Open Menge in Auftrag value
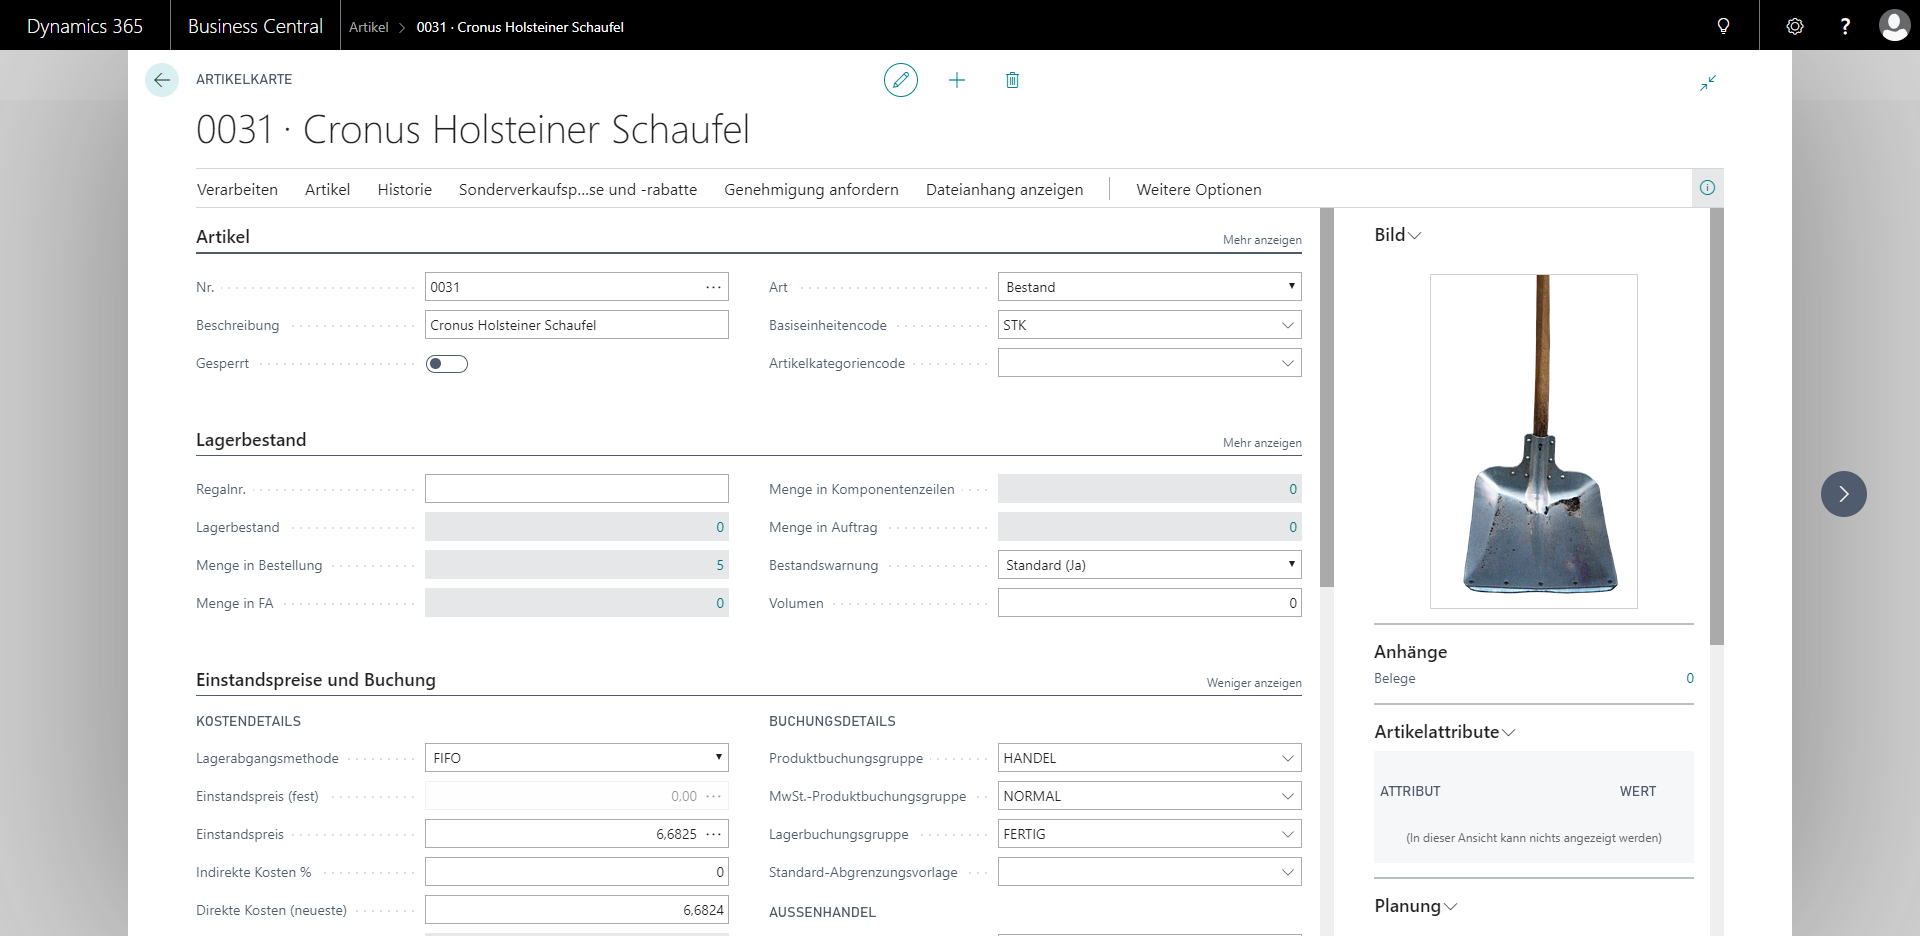This screenshot has width=1920, height=936. point(1292,527)
